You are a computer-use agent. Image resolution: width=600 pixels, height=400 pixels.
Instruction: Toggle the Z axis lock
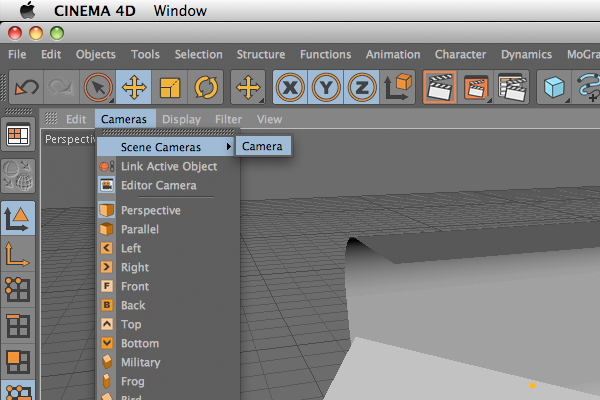[362, 87]
